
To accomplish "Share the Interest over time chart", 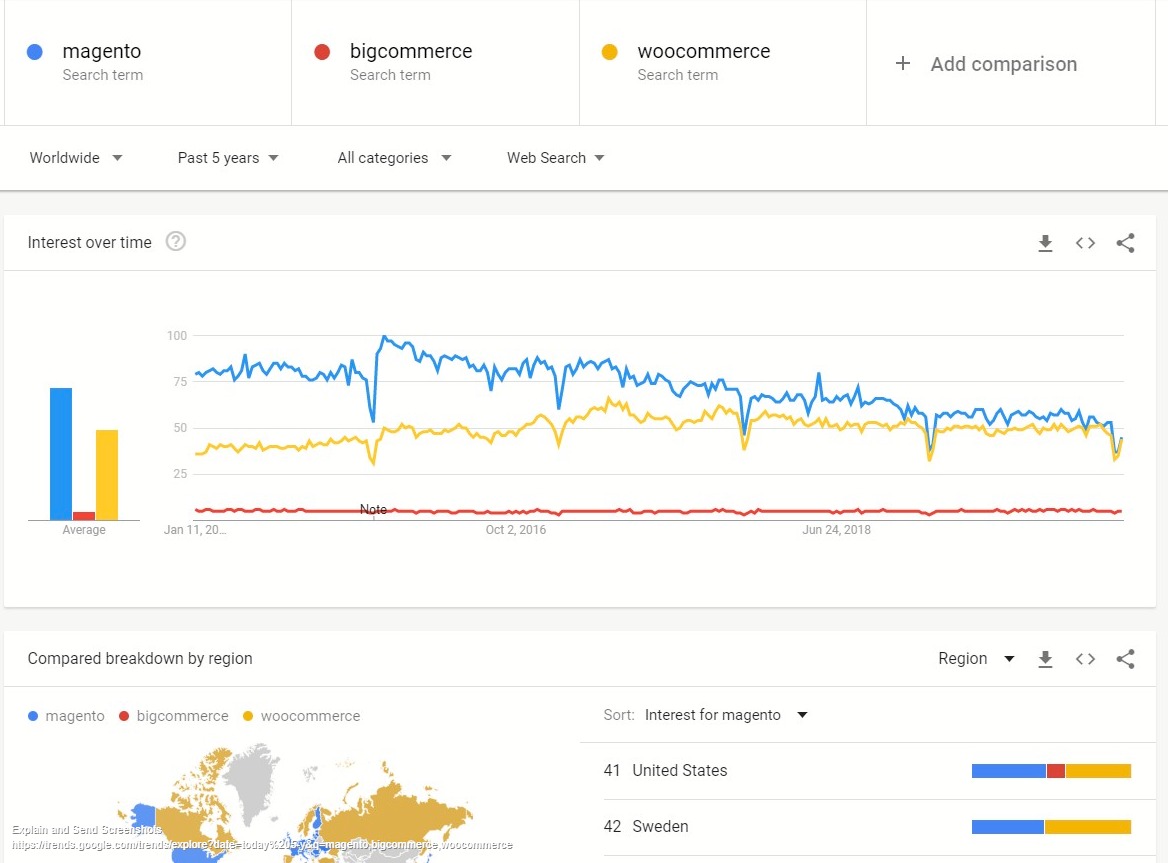I will [1125, 243].
